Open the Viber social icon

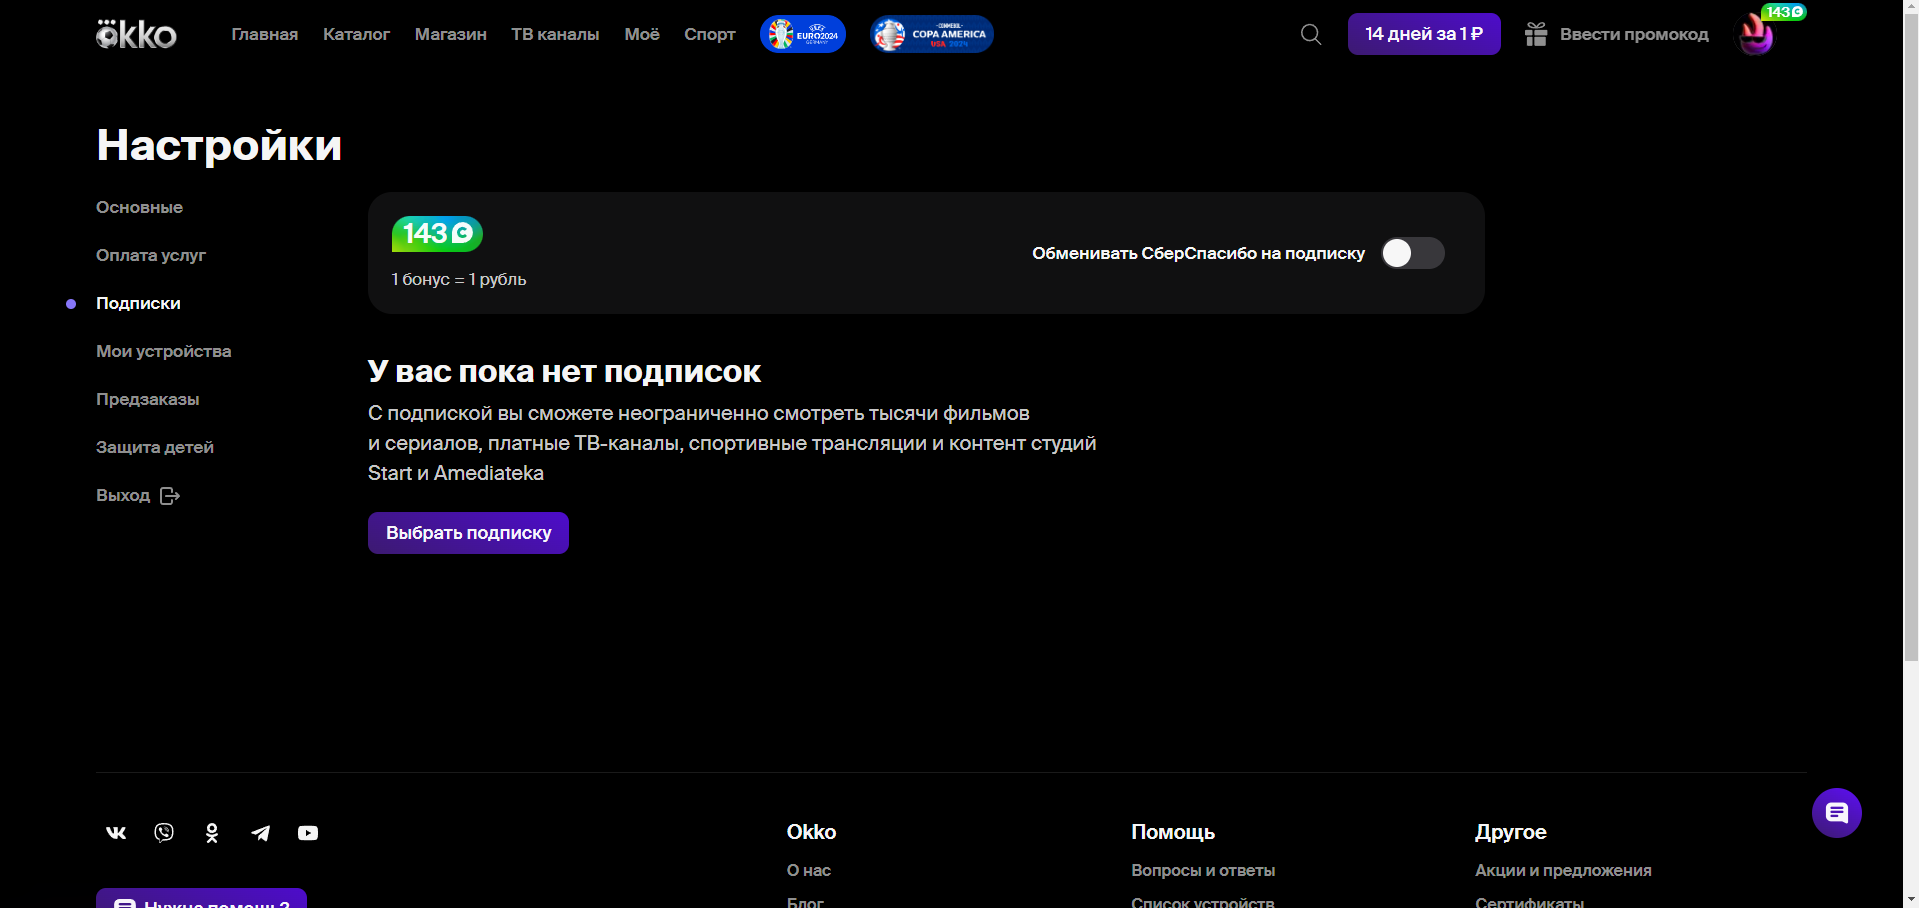[x=164, y=832]
